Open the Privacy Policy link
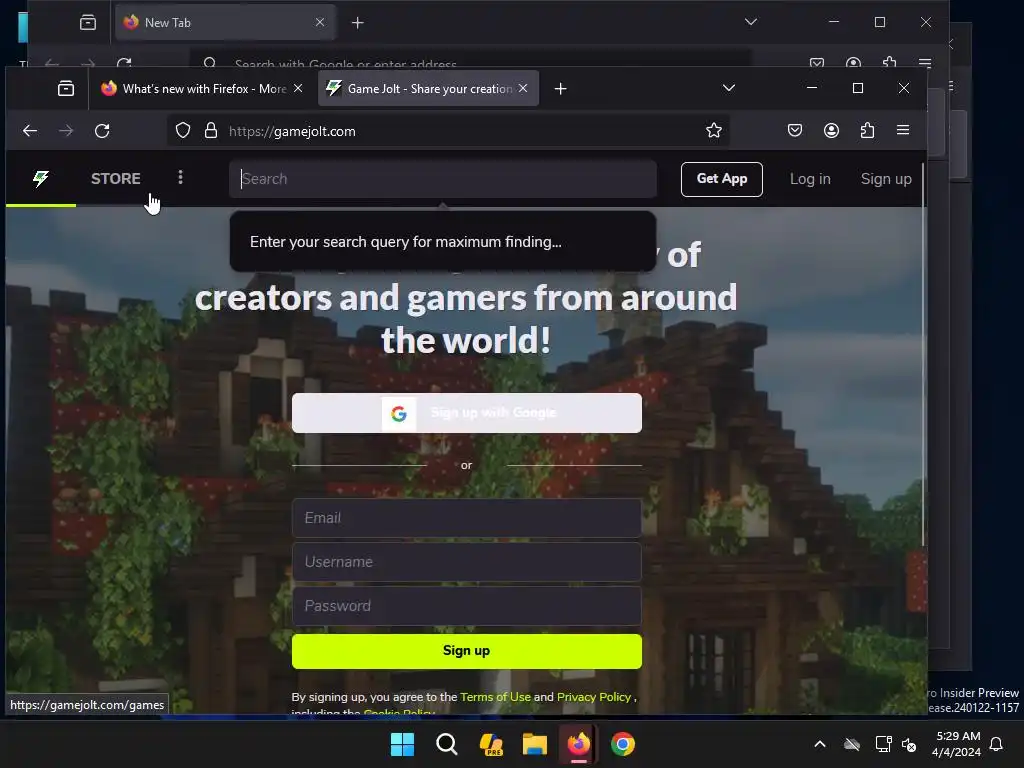This screenshot has height=768, width=1024. [594, 697]
